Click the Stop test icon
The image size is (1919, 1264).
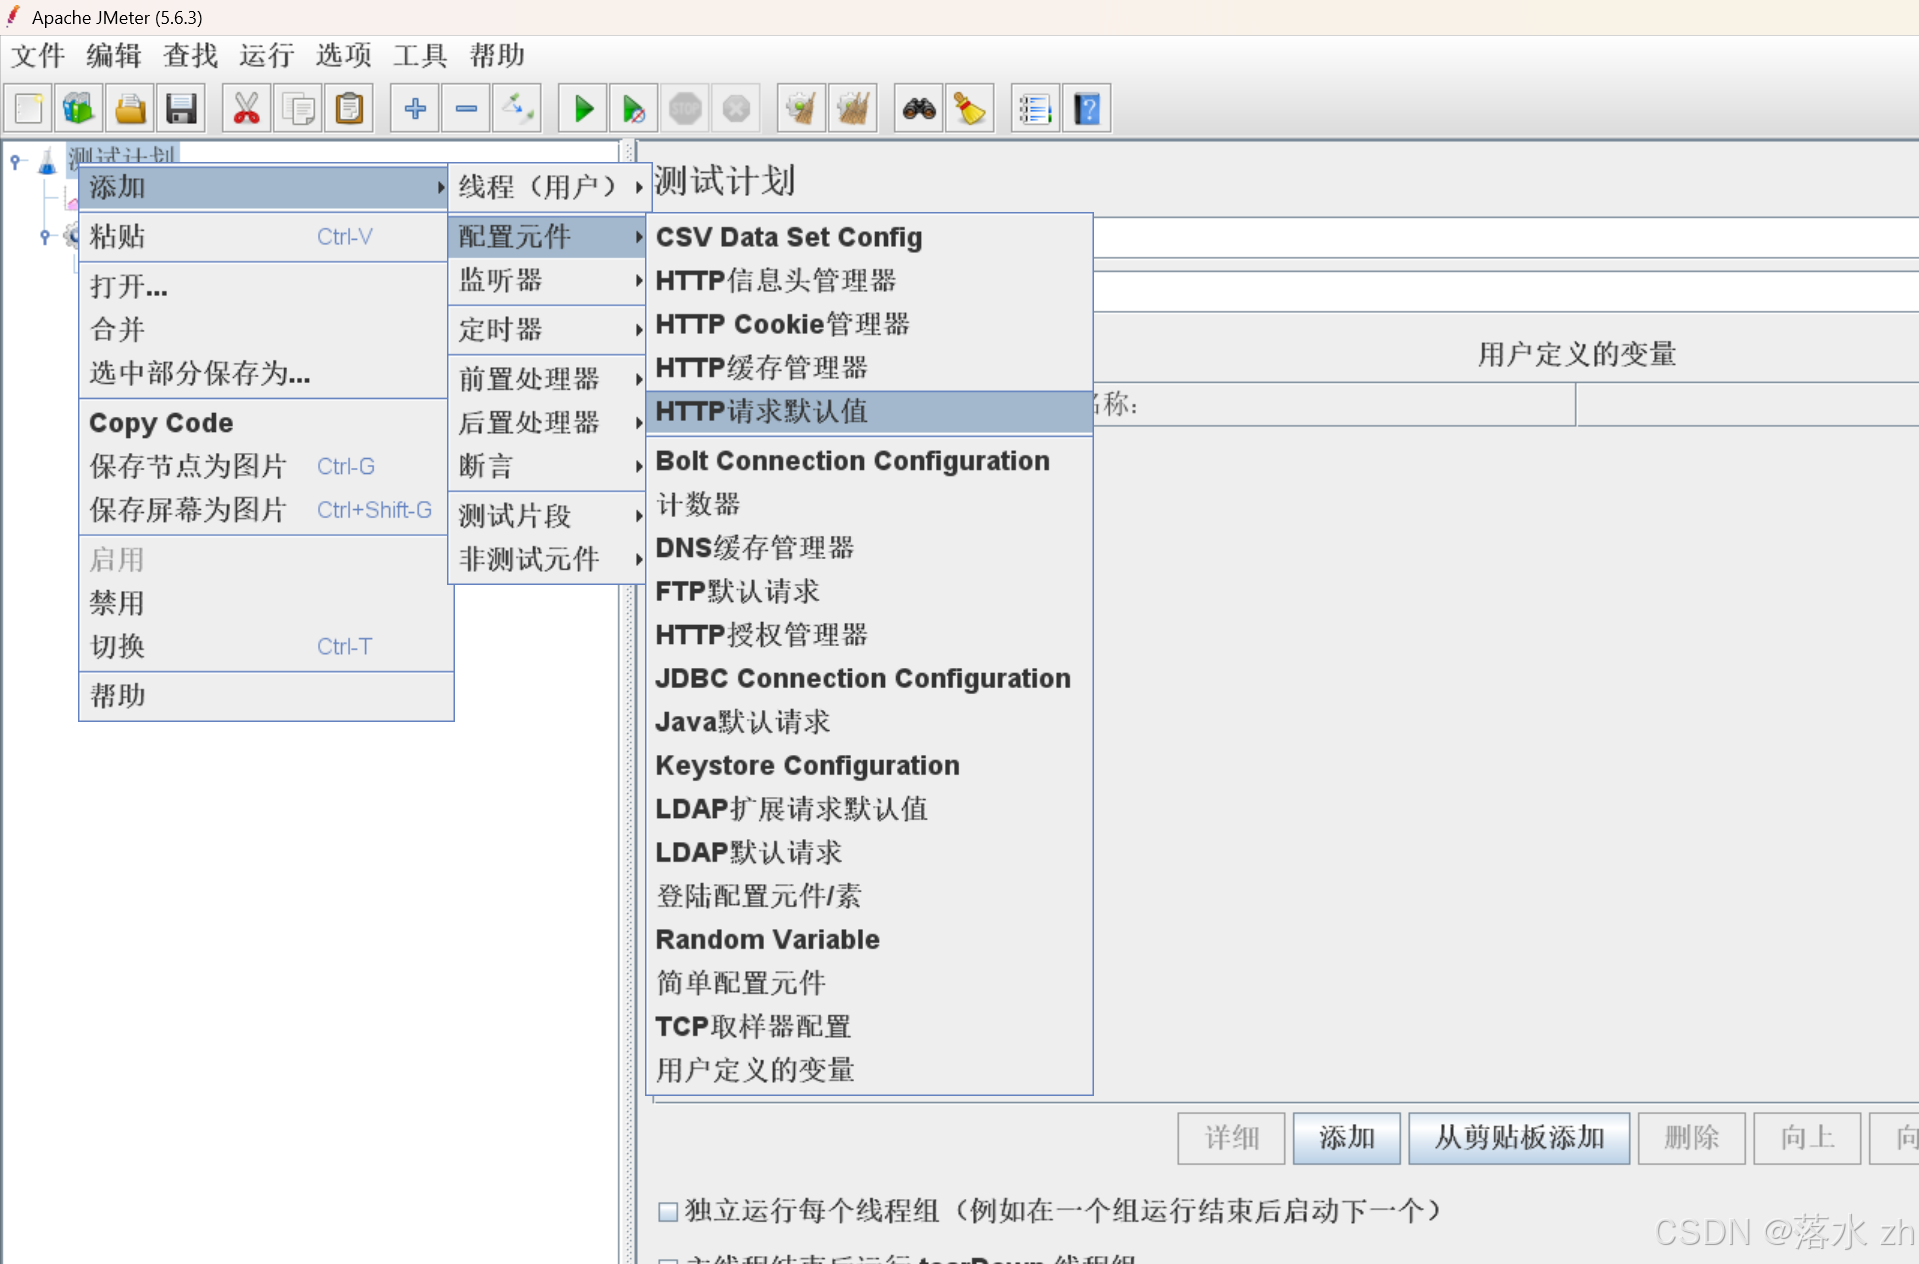[685, 108]
